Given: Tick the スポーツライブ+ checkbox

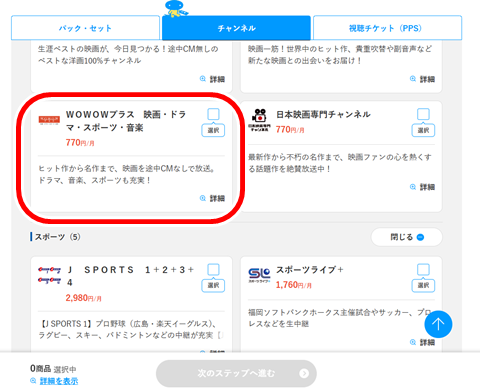Looking at the screenshot, I should point(423,269).
